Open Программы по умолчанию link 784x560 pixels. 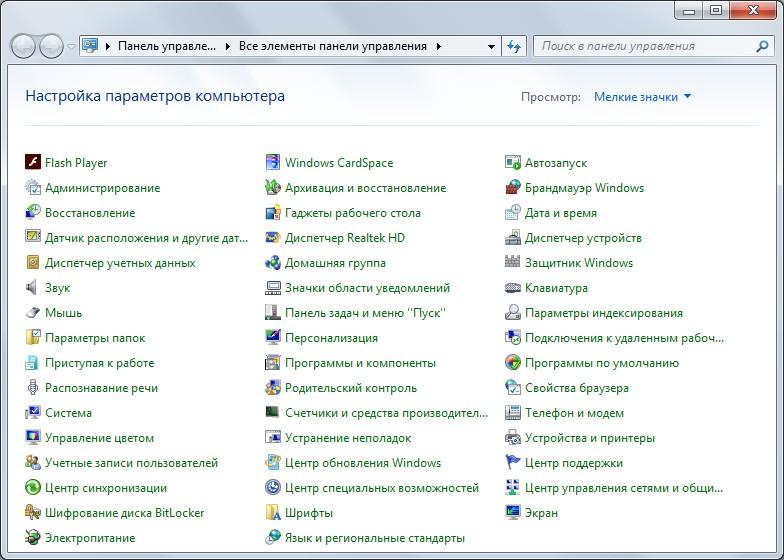pos(602,362)
